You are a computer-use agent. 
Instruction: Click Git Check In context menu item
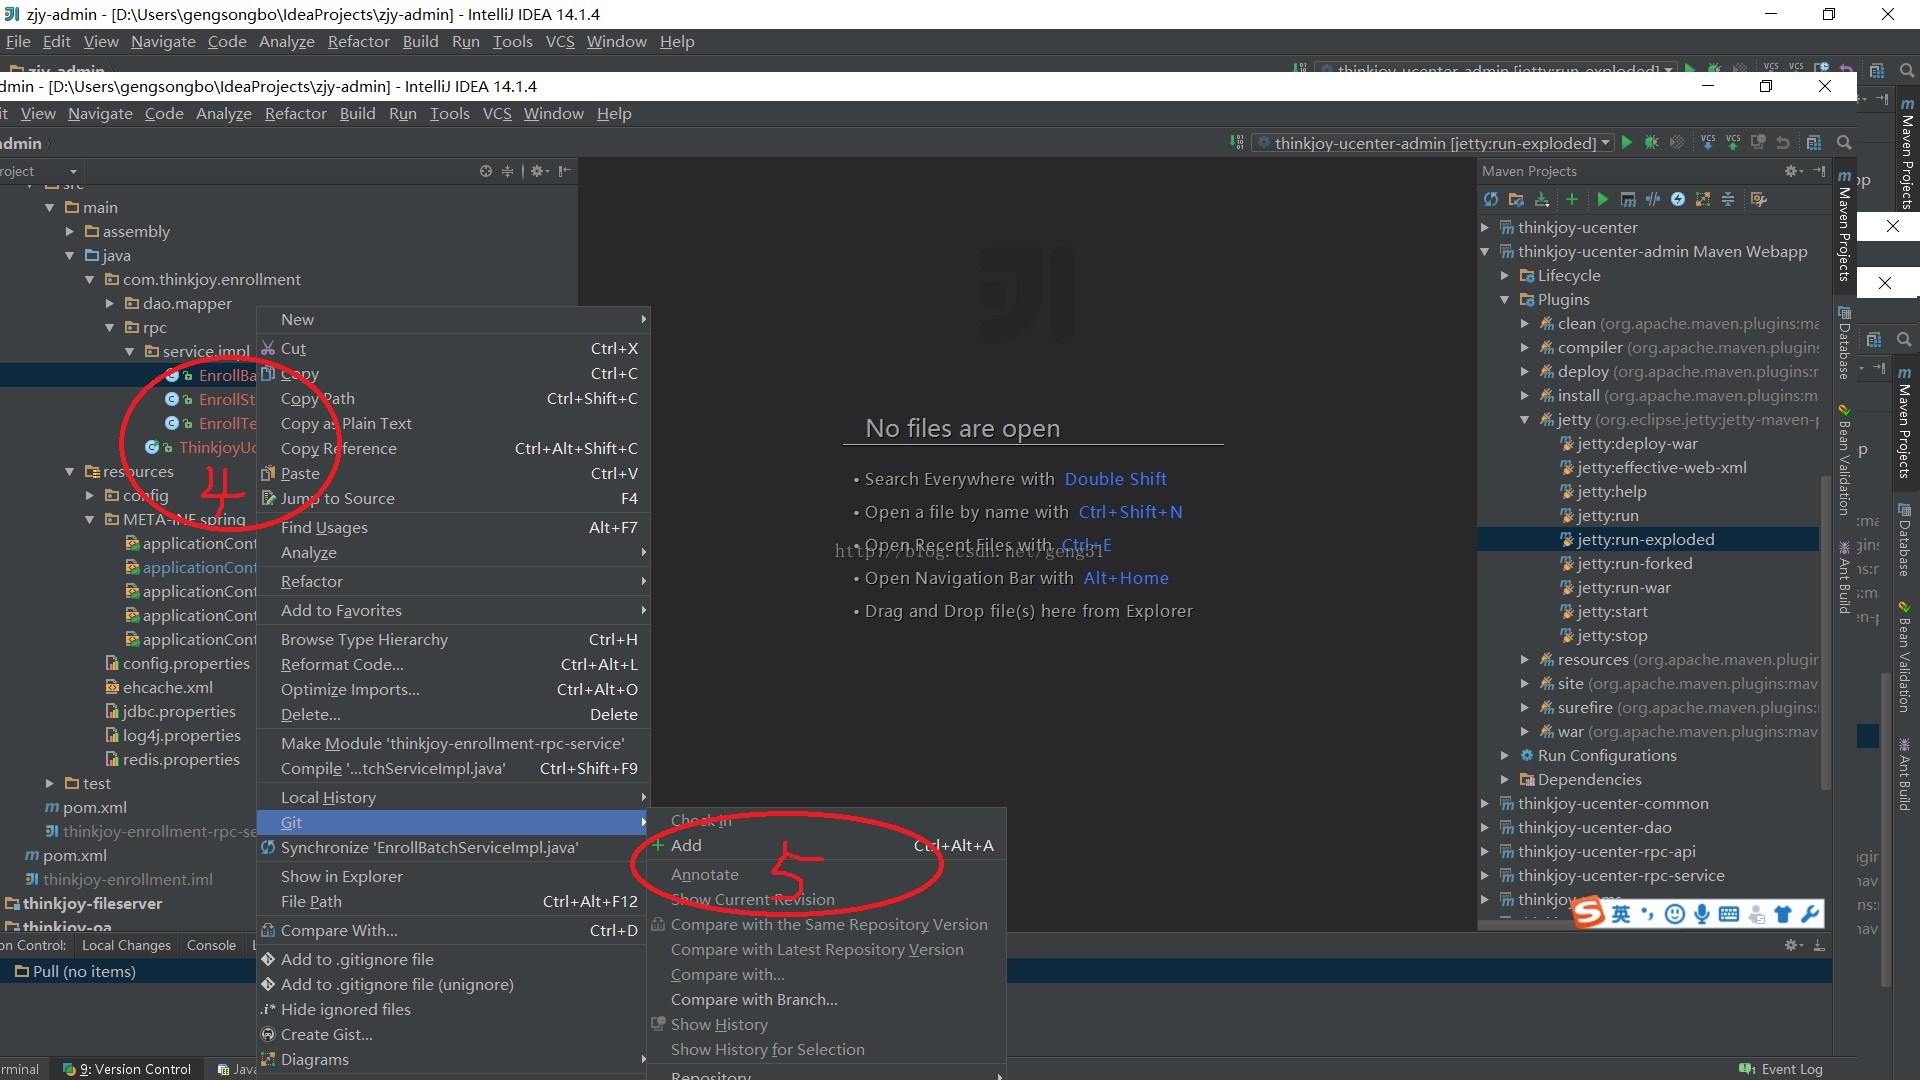point(702,820)
